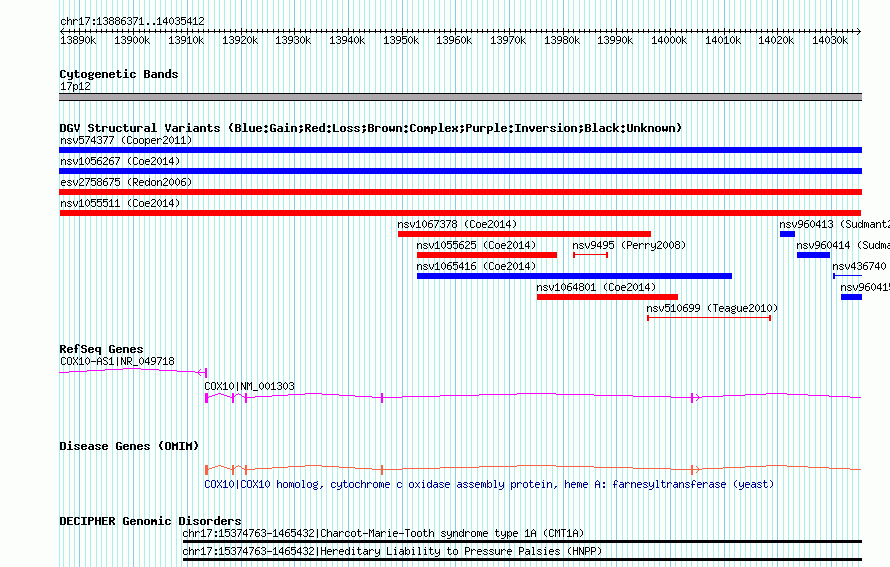Select the nsv960414 blue variant bar
The width and height of the screenshot is (890, 567).
813,255
